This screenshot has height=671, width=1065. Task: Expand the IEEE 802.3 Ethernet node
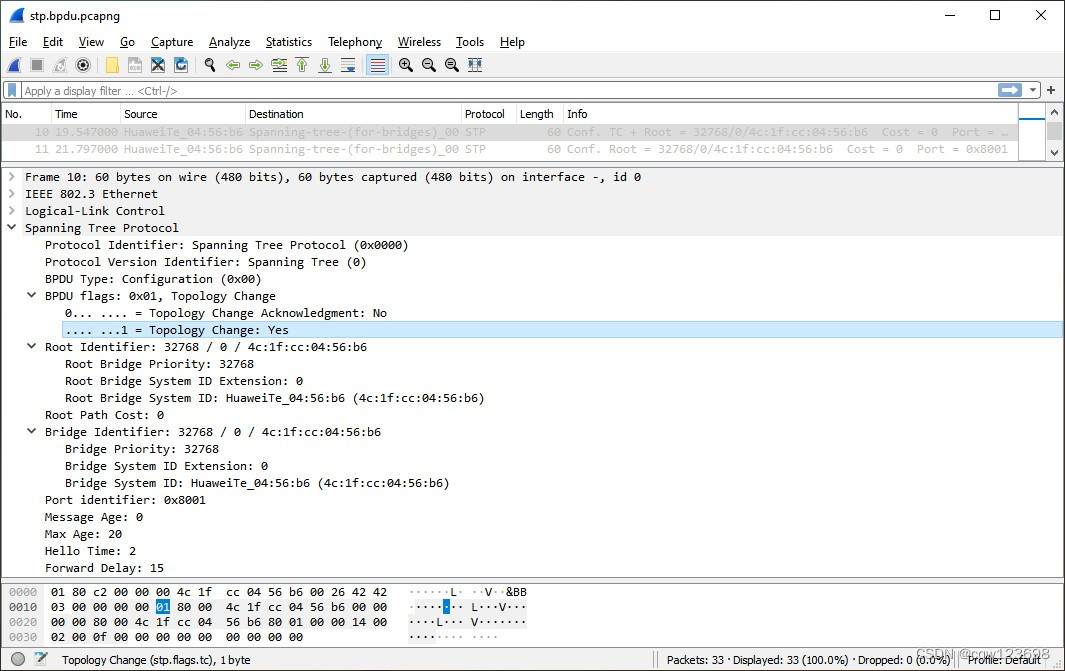point(12,194)
